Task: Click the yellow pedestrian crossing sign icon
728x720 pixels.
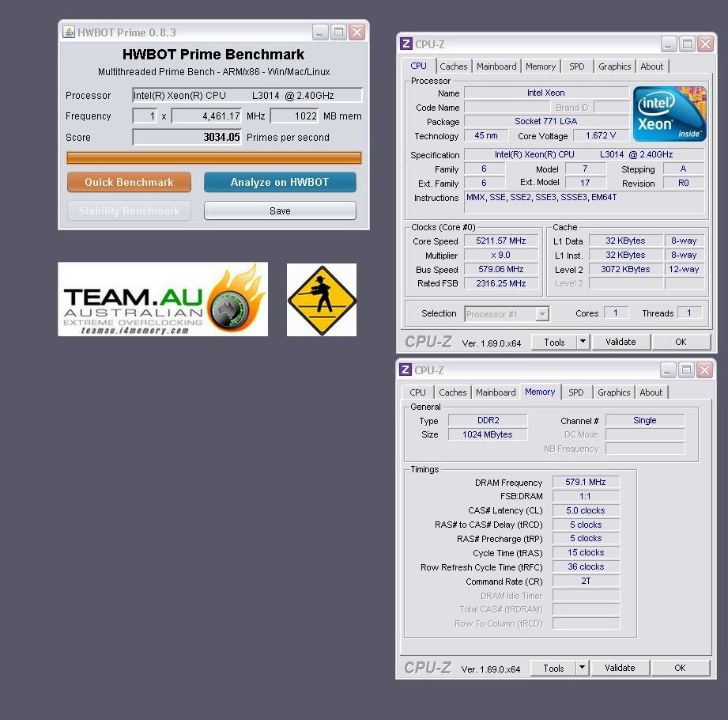Action: click(321, 299)
